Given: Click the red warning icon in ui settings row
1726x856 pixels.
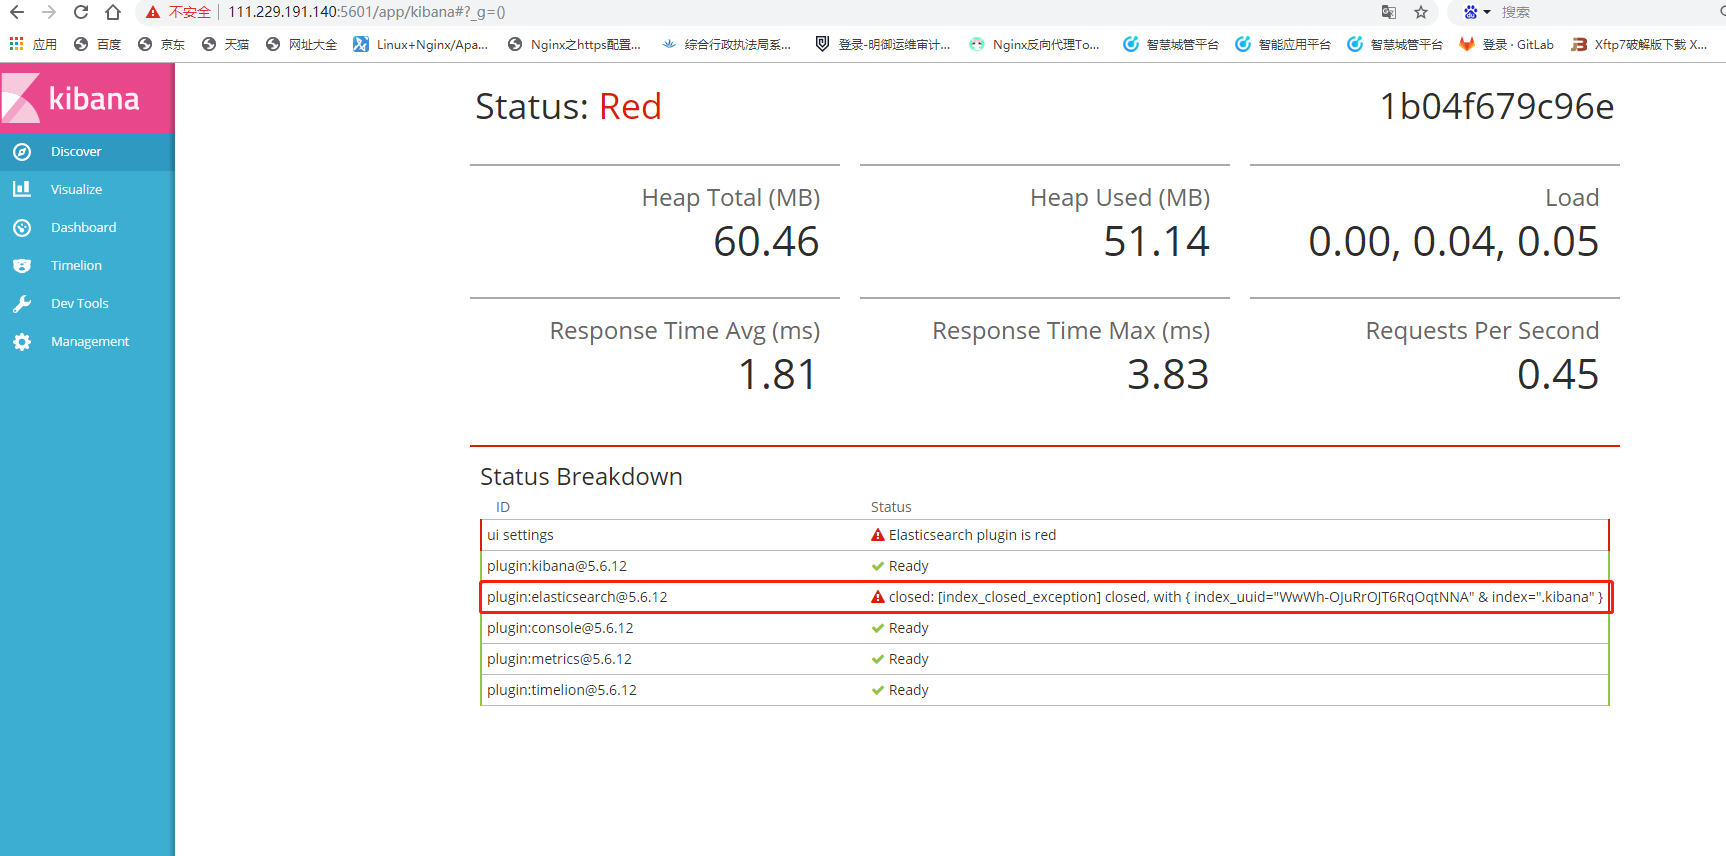Looking at the screenshot, I should point(878,535).
